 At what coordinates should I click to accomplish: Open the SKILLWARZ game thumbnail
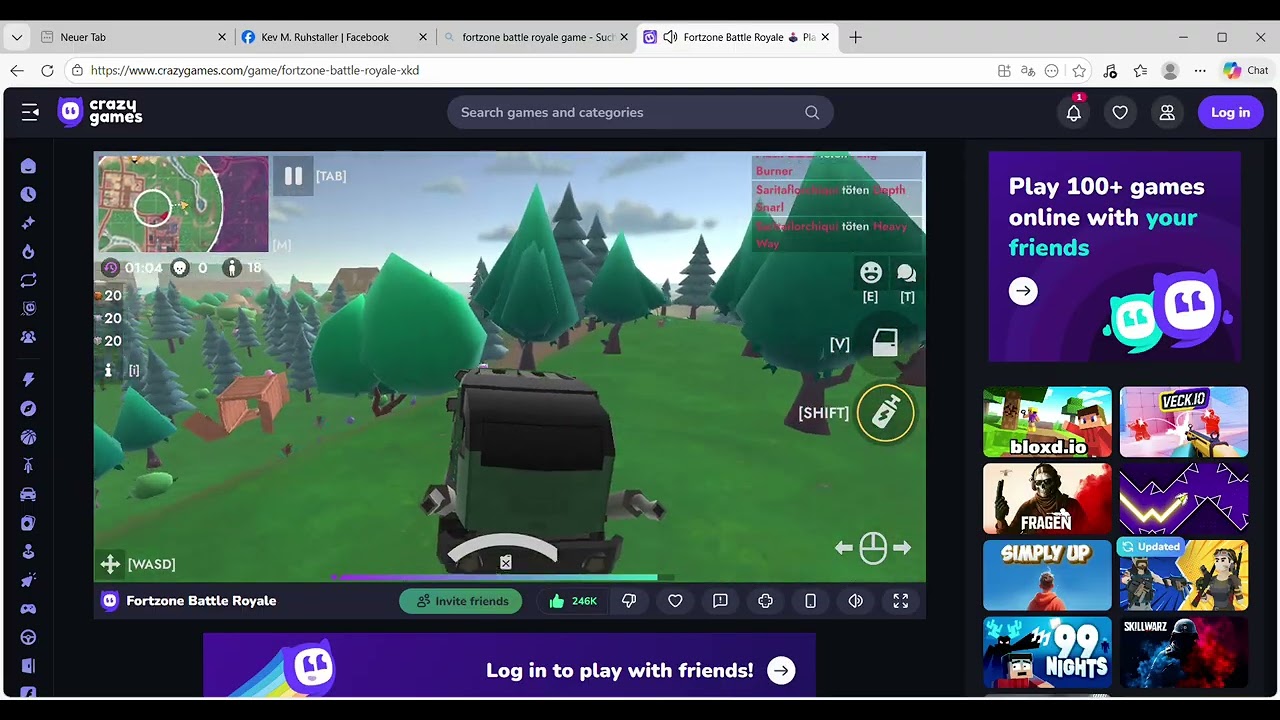1184,652
